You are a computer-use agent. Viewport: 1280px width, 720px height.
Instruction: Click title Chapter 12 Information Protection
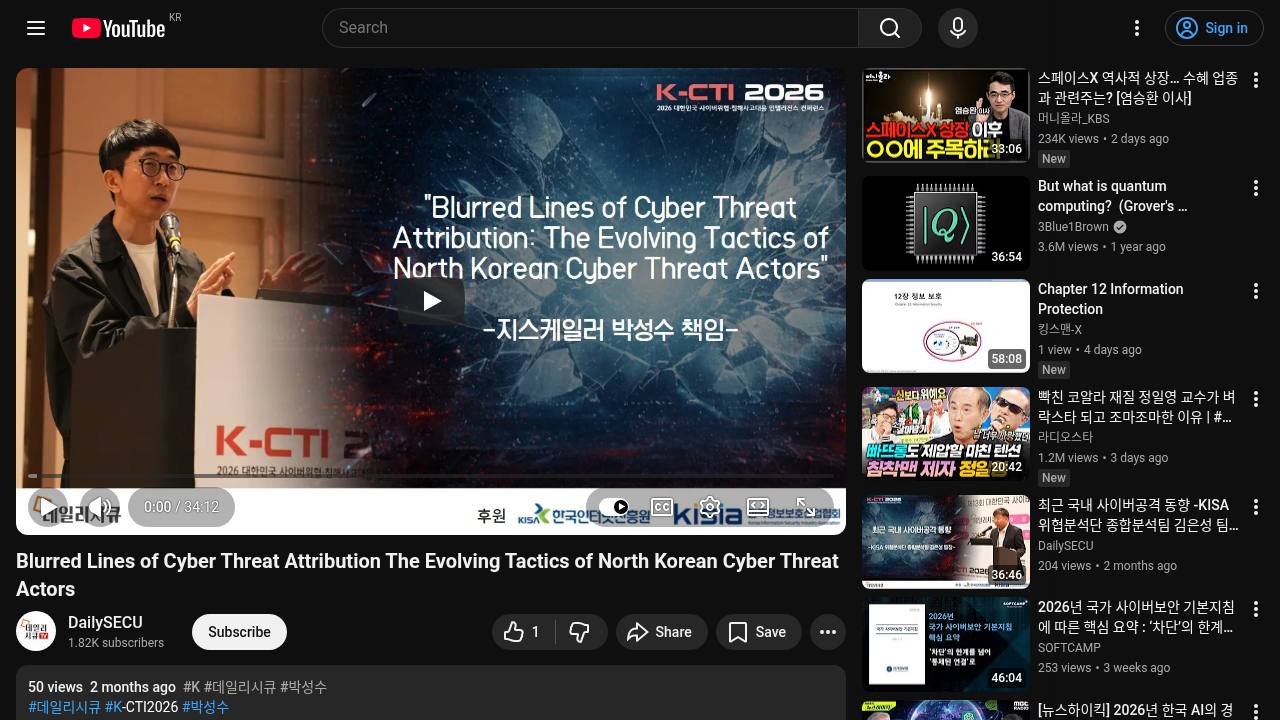tap(1111, 299)
